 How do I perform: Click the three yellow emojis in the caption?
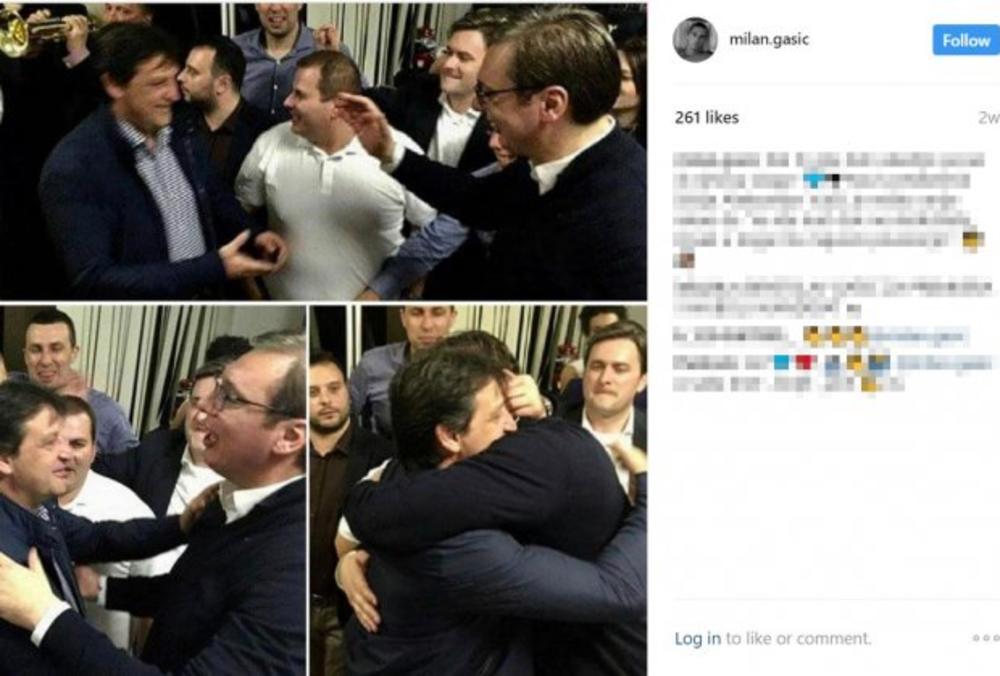835,335
